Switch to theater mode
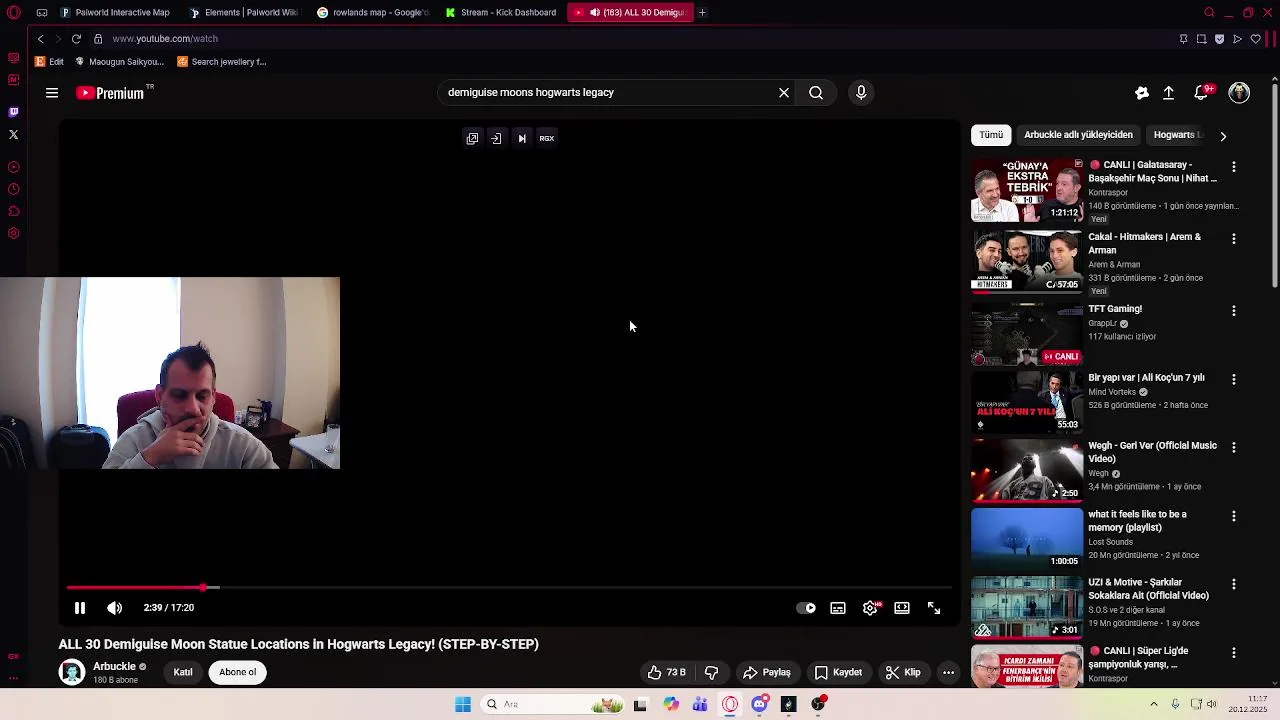 tap(902, 608)
